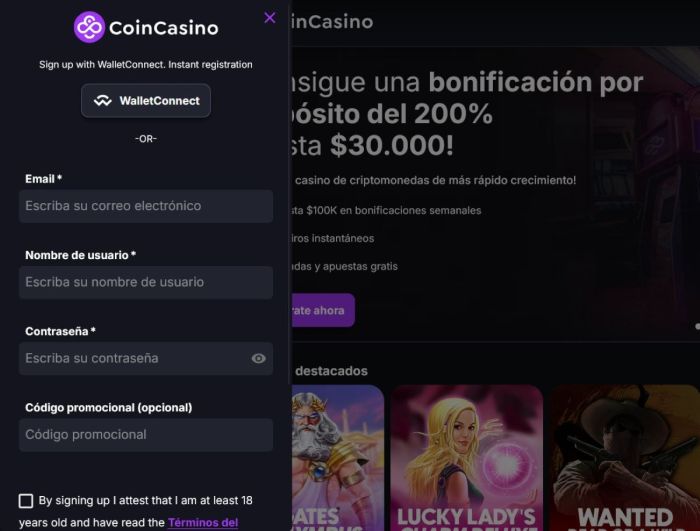Click the WalletConnect wave icon
Screen dimensions: 700x531
click(103, 100)
